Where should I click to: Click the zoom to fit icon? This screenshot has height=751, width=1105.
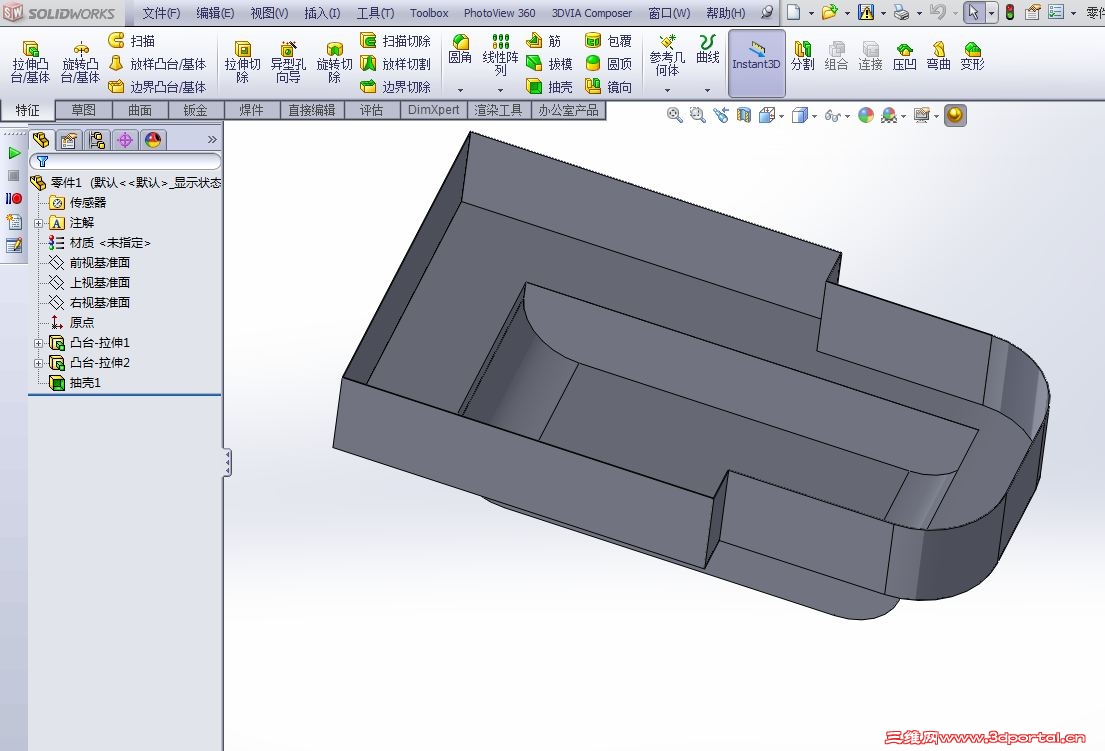(x=674, y=115)
